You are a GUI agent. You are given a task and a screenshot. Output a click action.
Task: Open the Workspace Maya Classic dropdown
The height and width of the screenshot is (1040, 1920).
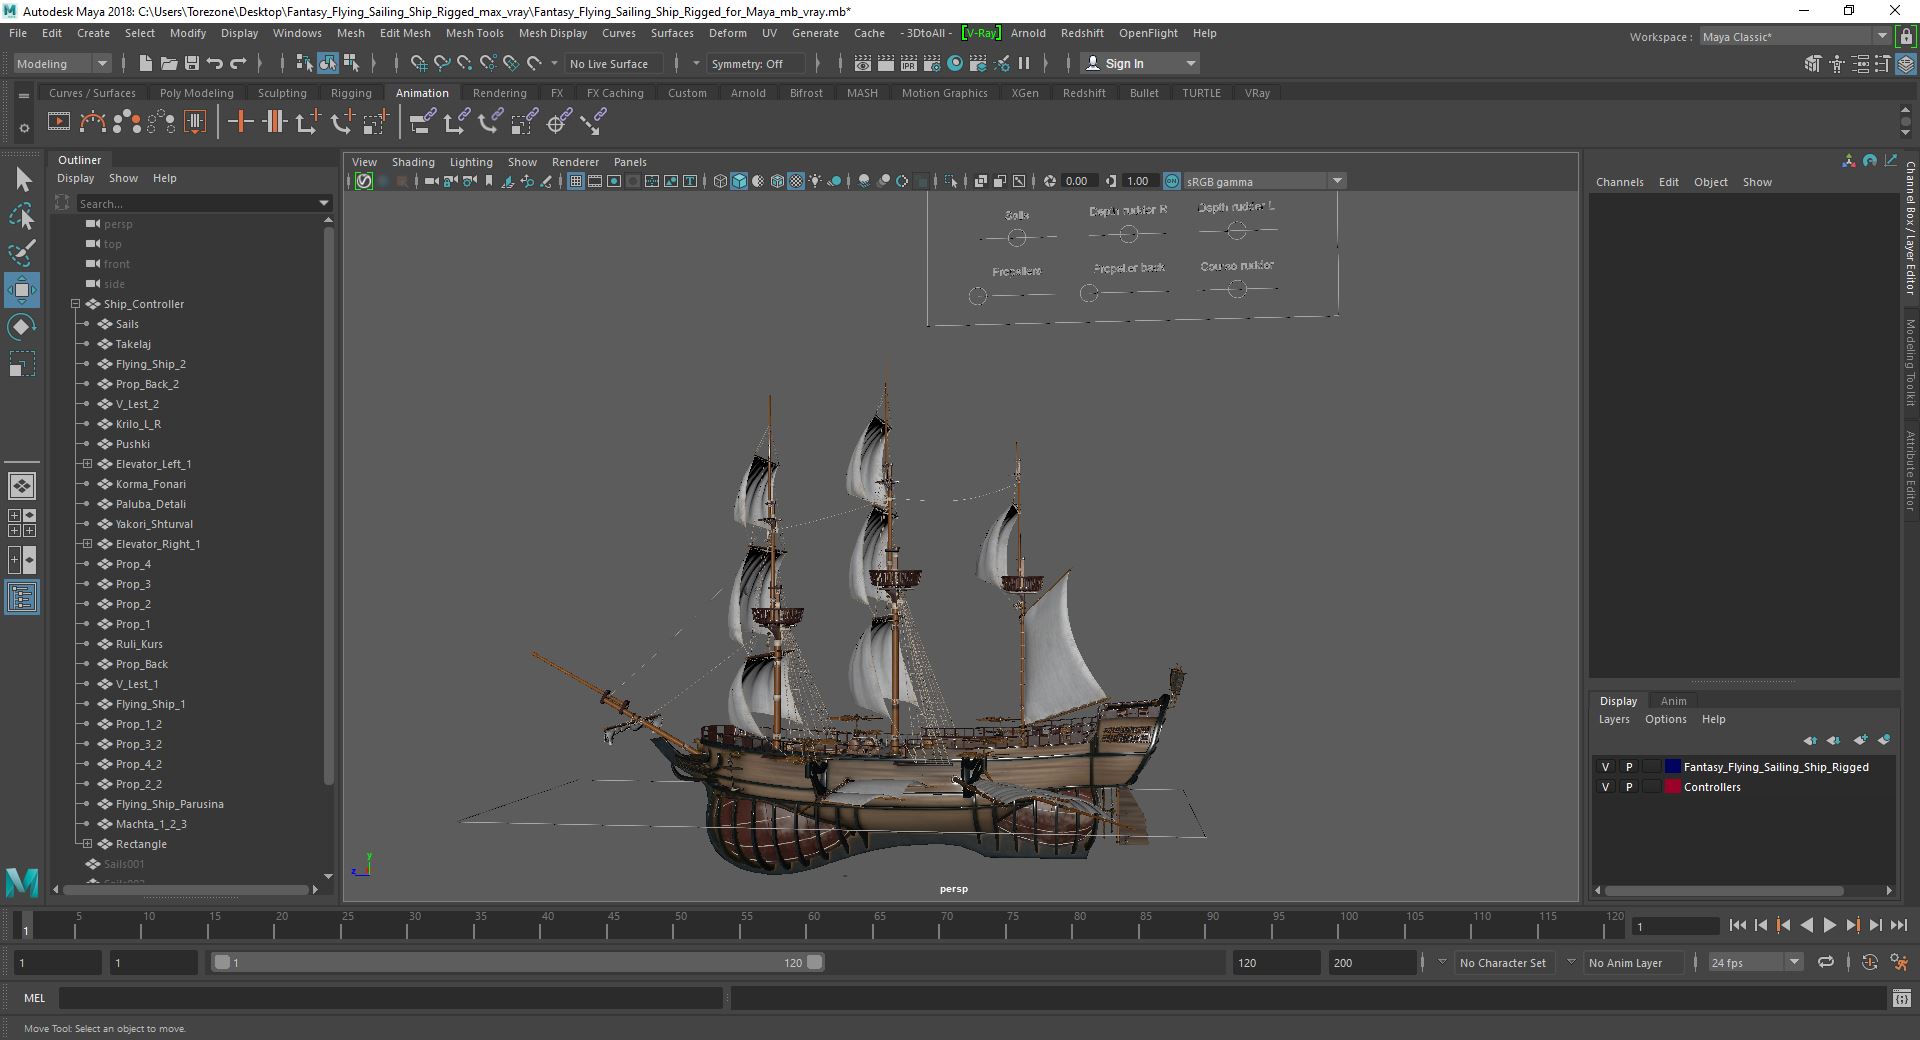1794,37
